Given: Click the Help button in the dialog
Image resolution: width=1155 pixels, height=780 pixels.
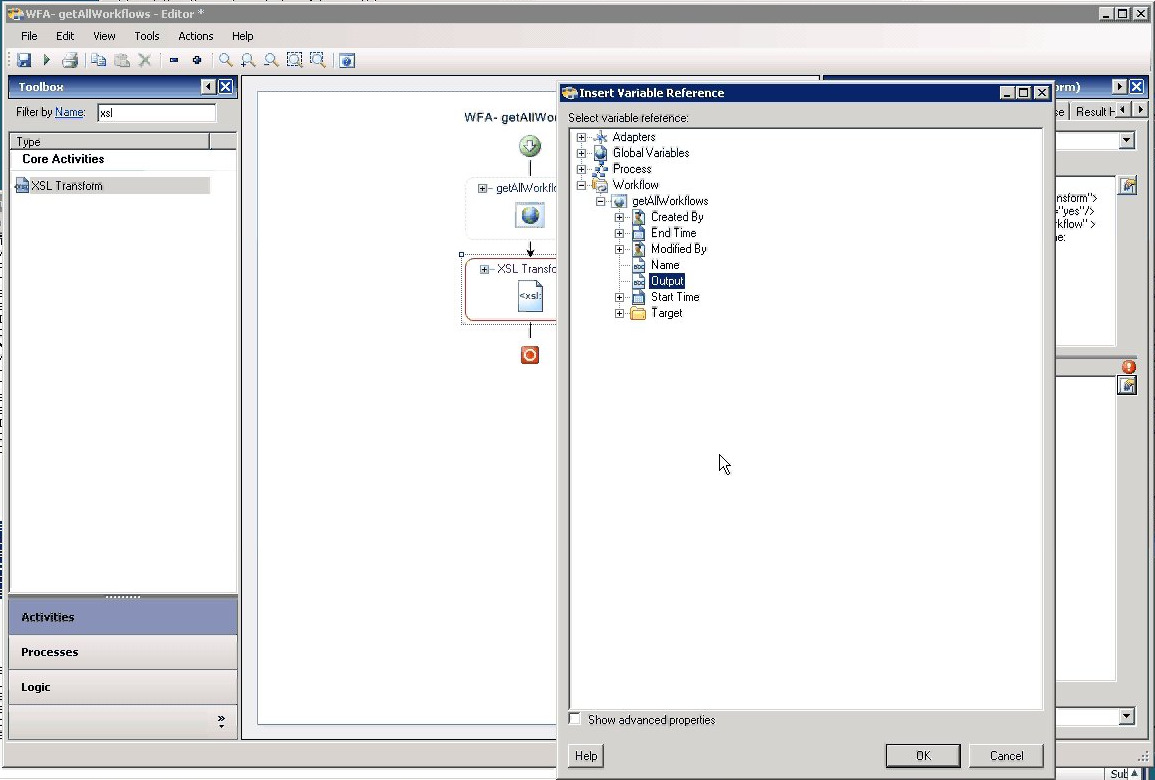Looking at the screenshot, I should click(586, 756).
